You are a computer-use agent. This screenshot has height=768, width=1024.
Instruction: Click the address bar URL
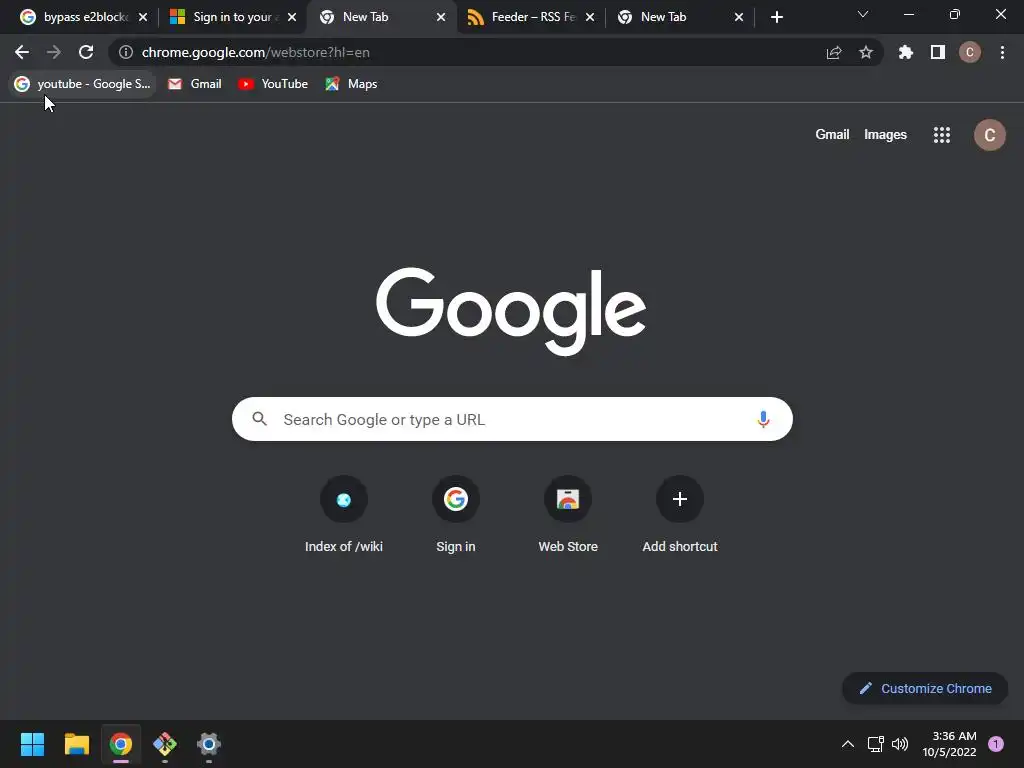[255, 52]
